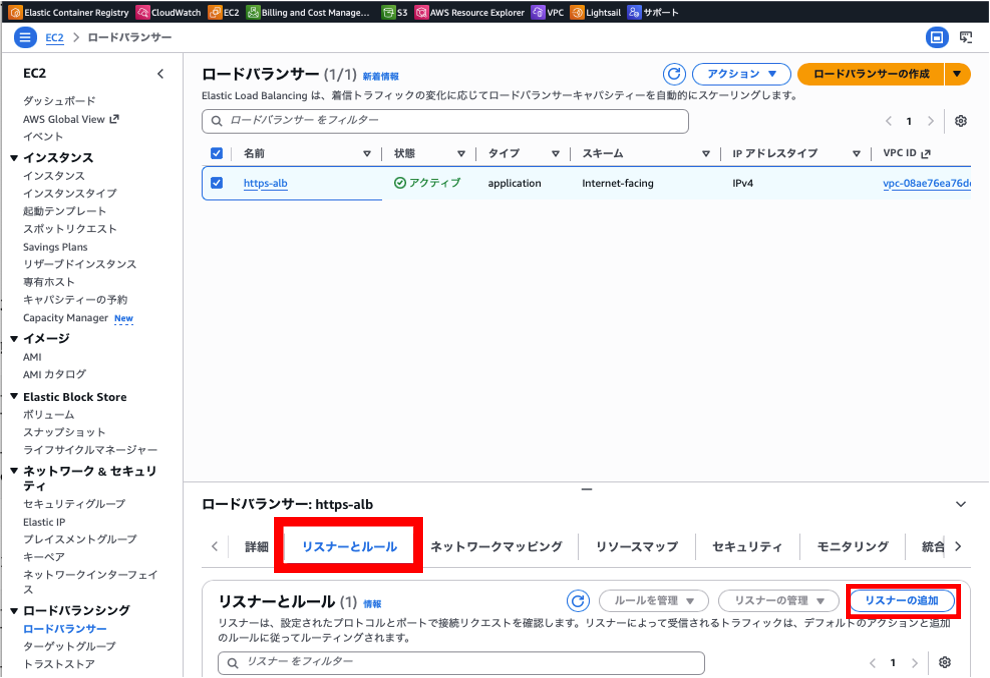
Task: Go to next page of load balancers
Action: tap(930, 121)
